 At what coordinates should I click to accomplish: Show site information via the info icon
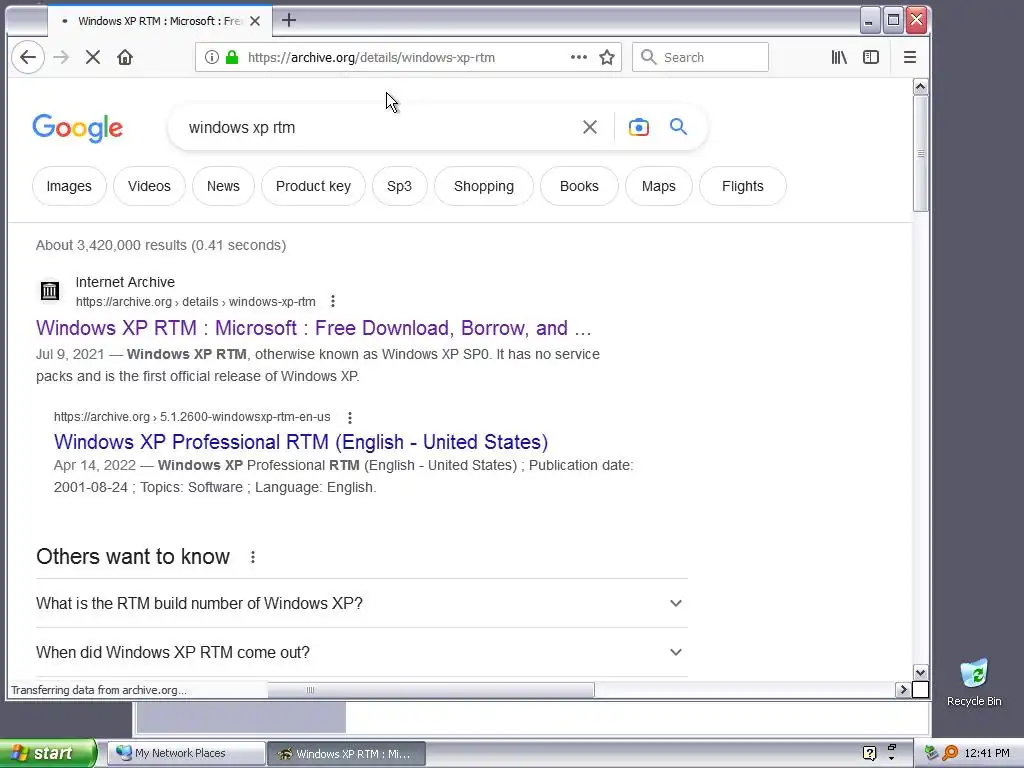pos(212,57)
